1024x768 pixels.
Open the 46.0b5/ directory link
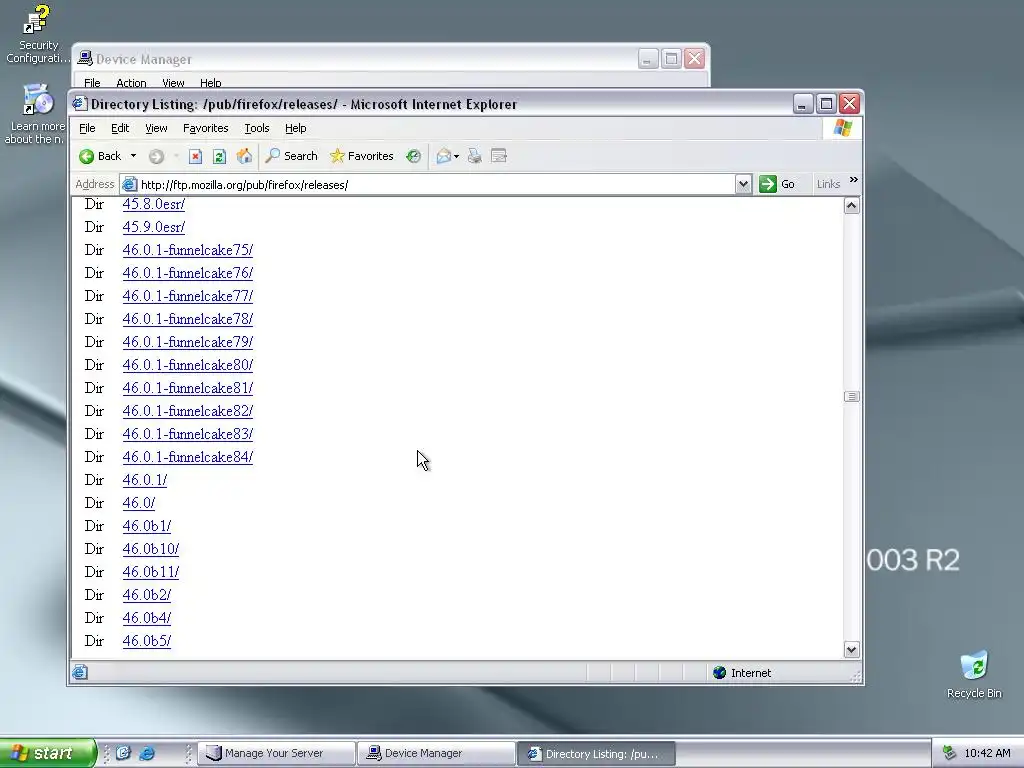[146, 641]
